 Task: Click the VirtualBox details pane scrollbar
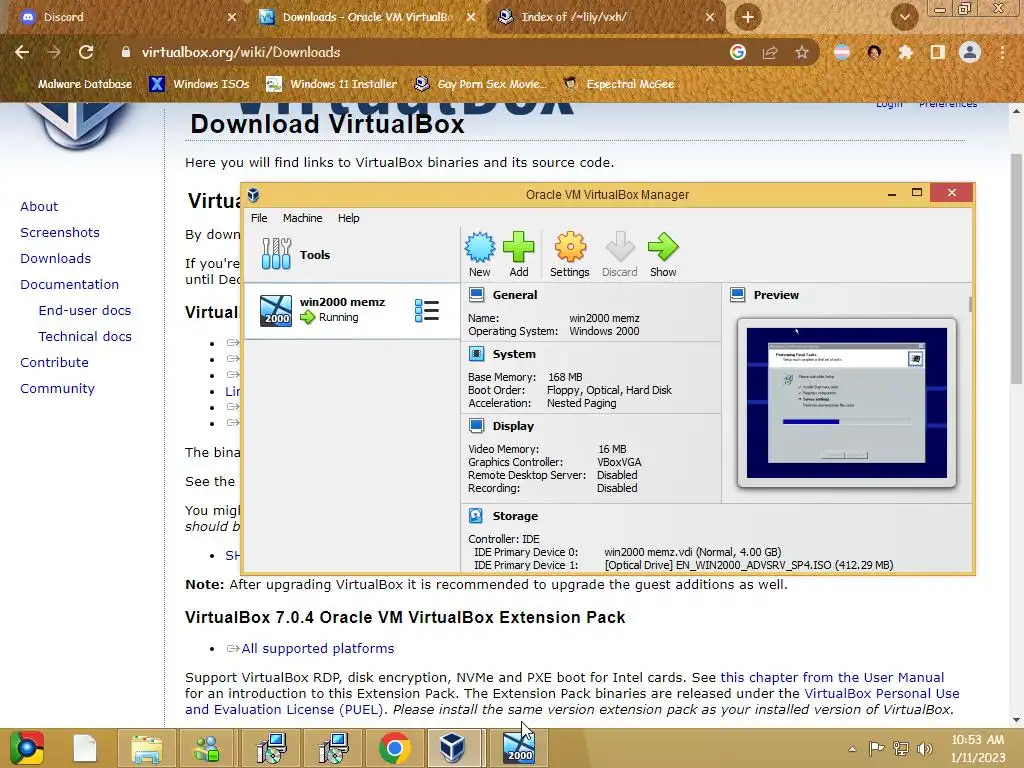(x=970, y=304)
